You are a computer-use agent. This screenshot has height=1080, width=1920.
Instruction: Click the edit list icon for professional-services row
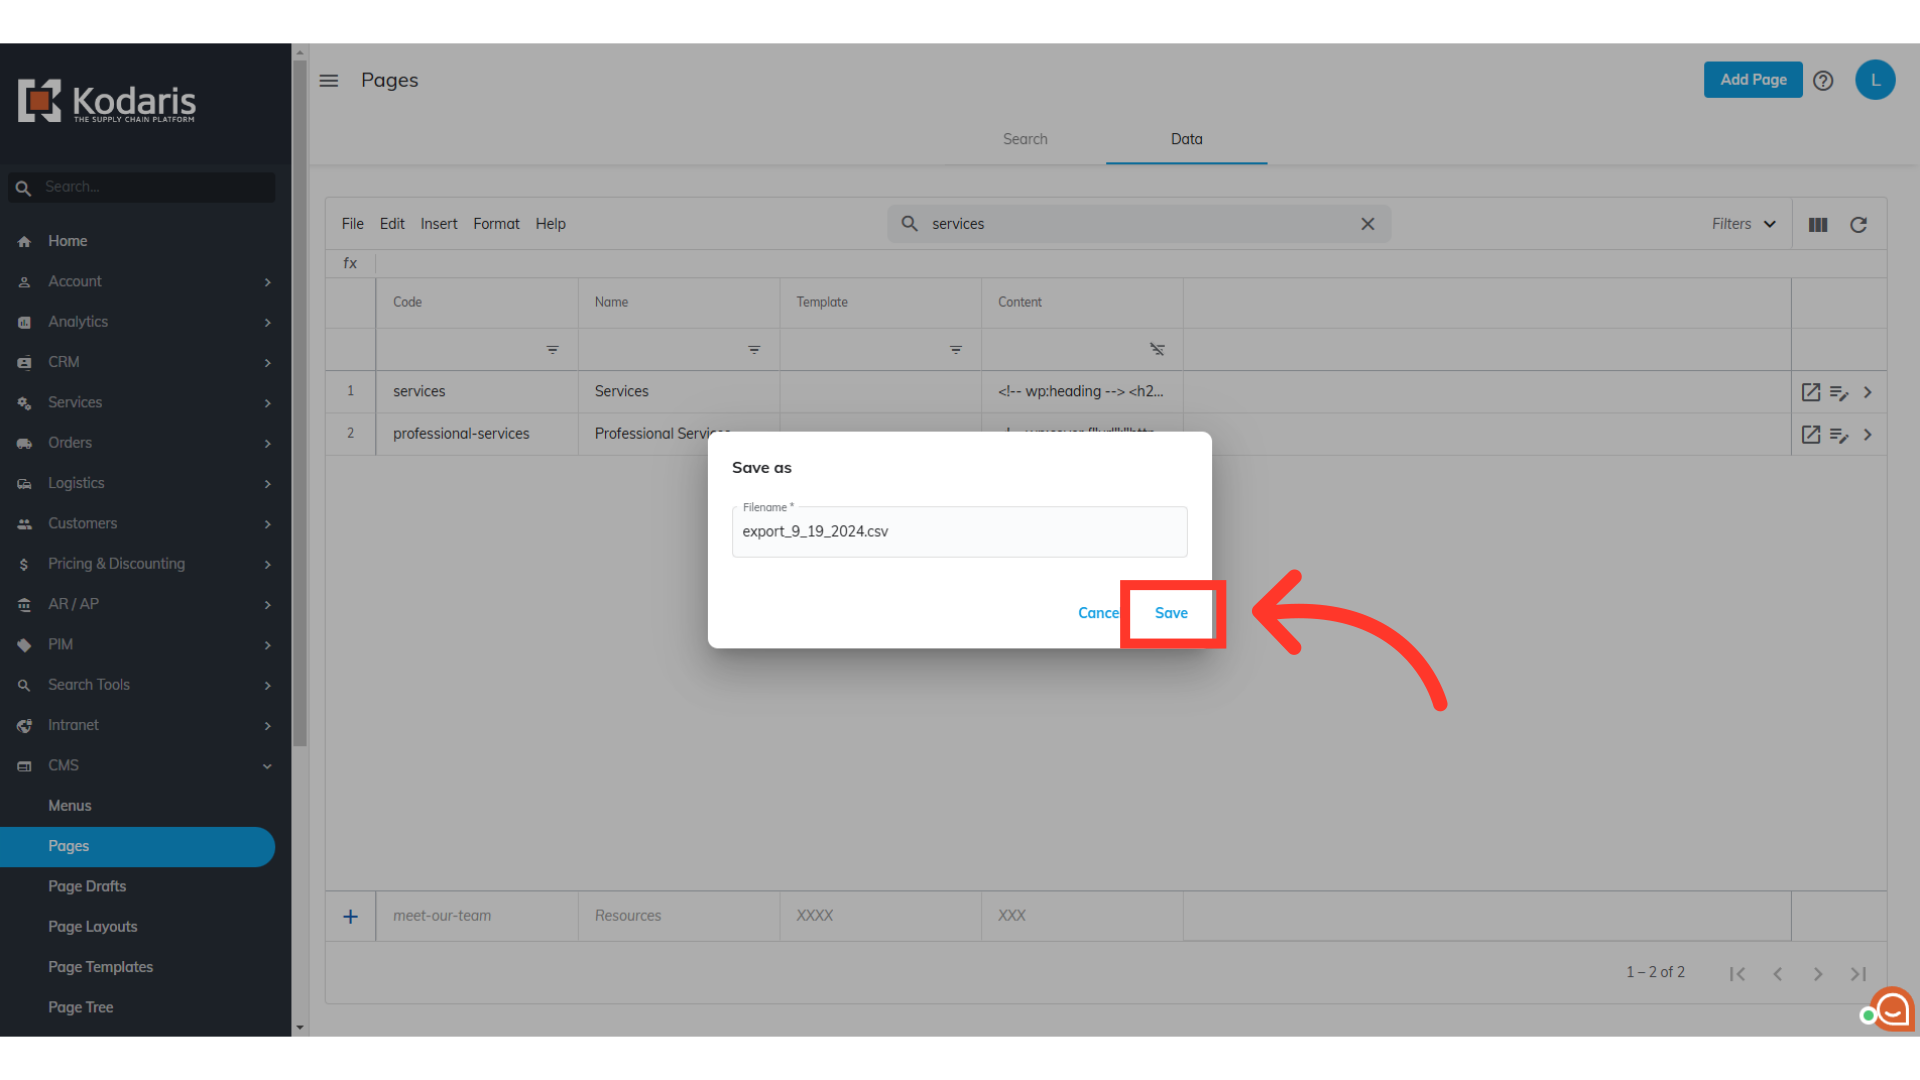1838,434
